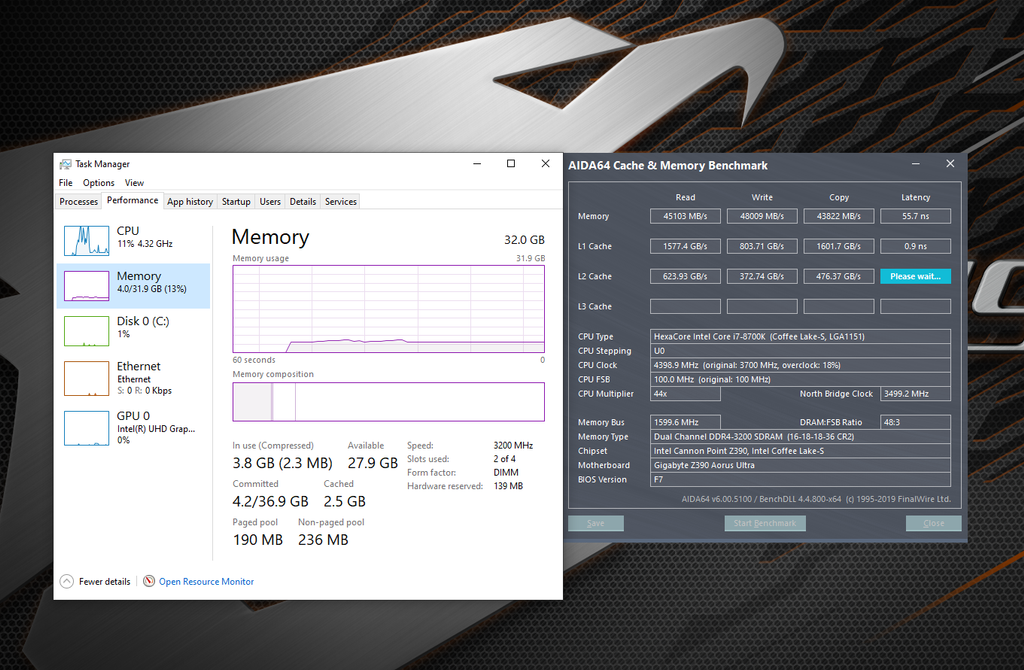Click L1 Cache Write value 803.71 GB/s
Image resolution: width=1024 pixels, height=670 pixels.
pos(762,246)
